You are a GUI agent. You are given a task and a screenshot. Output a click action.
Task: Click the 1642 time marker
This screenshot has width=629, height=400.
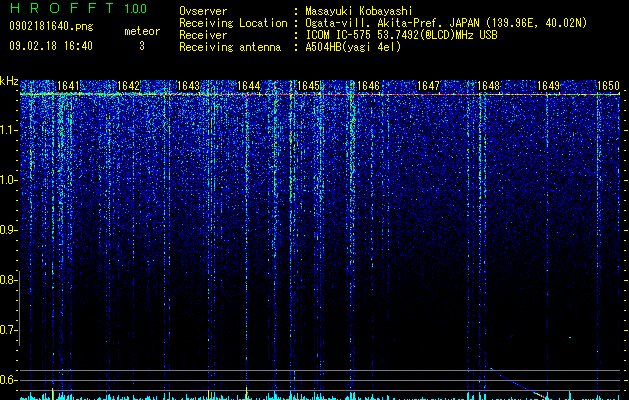click(x=128, y=86)
